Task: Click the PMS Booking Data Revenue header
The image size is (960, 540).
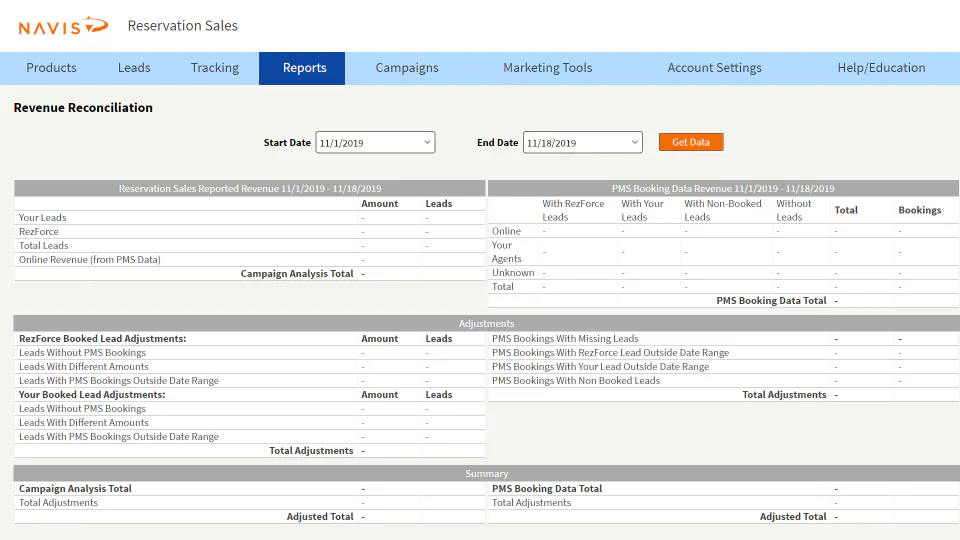Action: [x=723, y=189]
